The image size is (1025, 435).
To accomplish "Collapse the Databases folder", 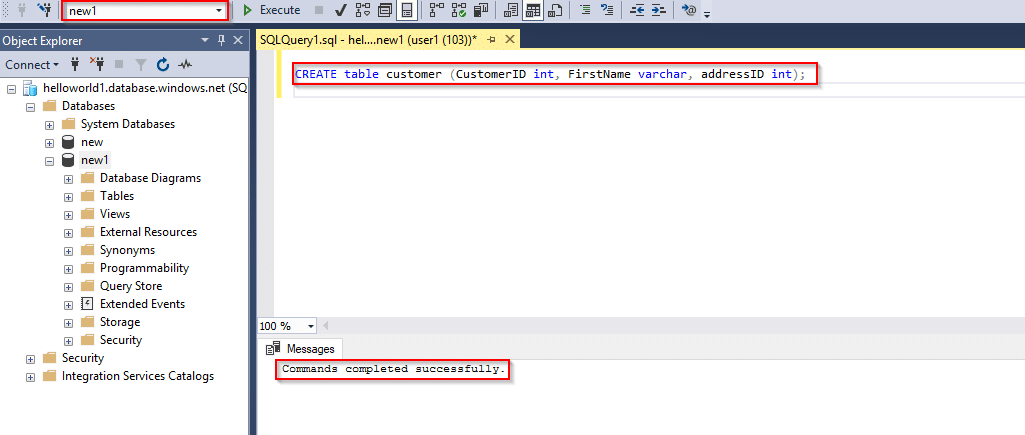I will (30, 106).
